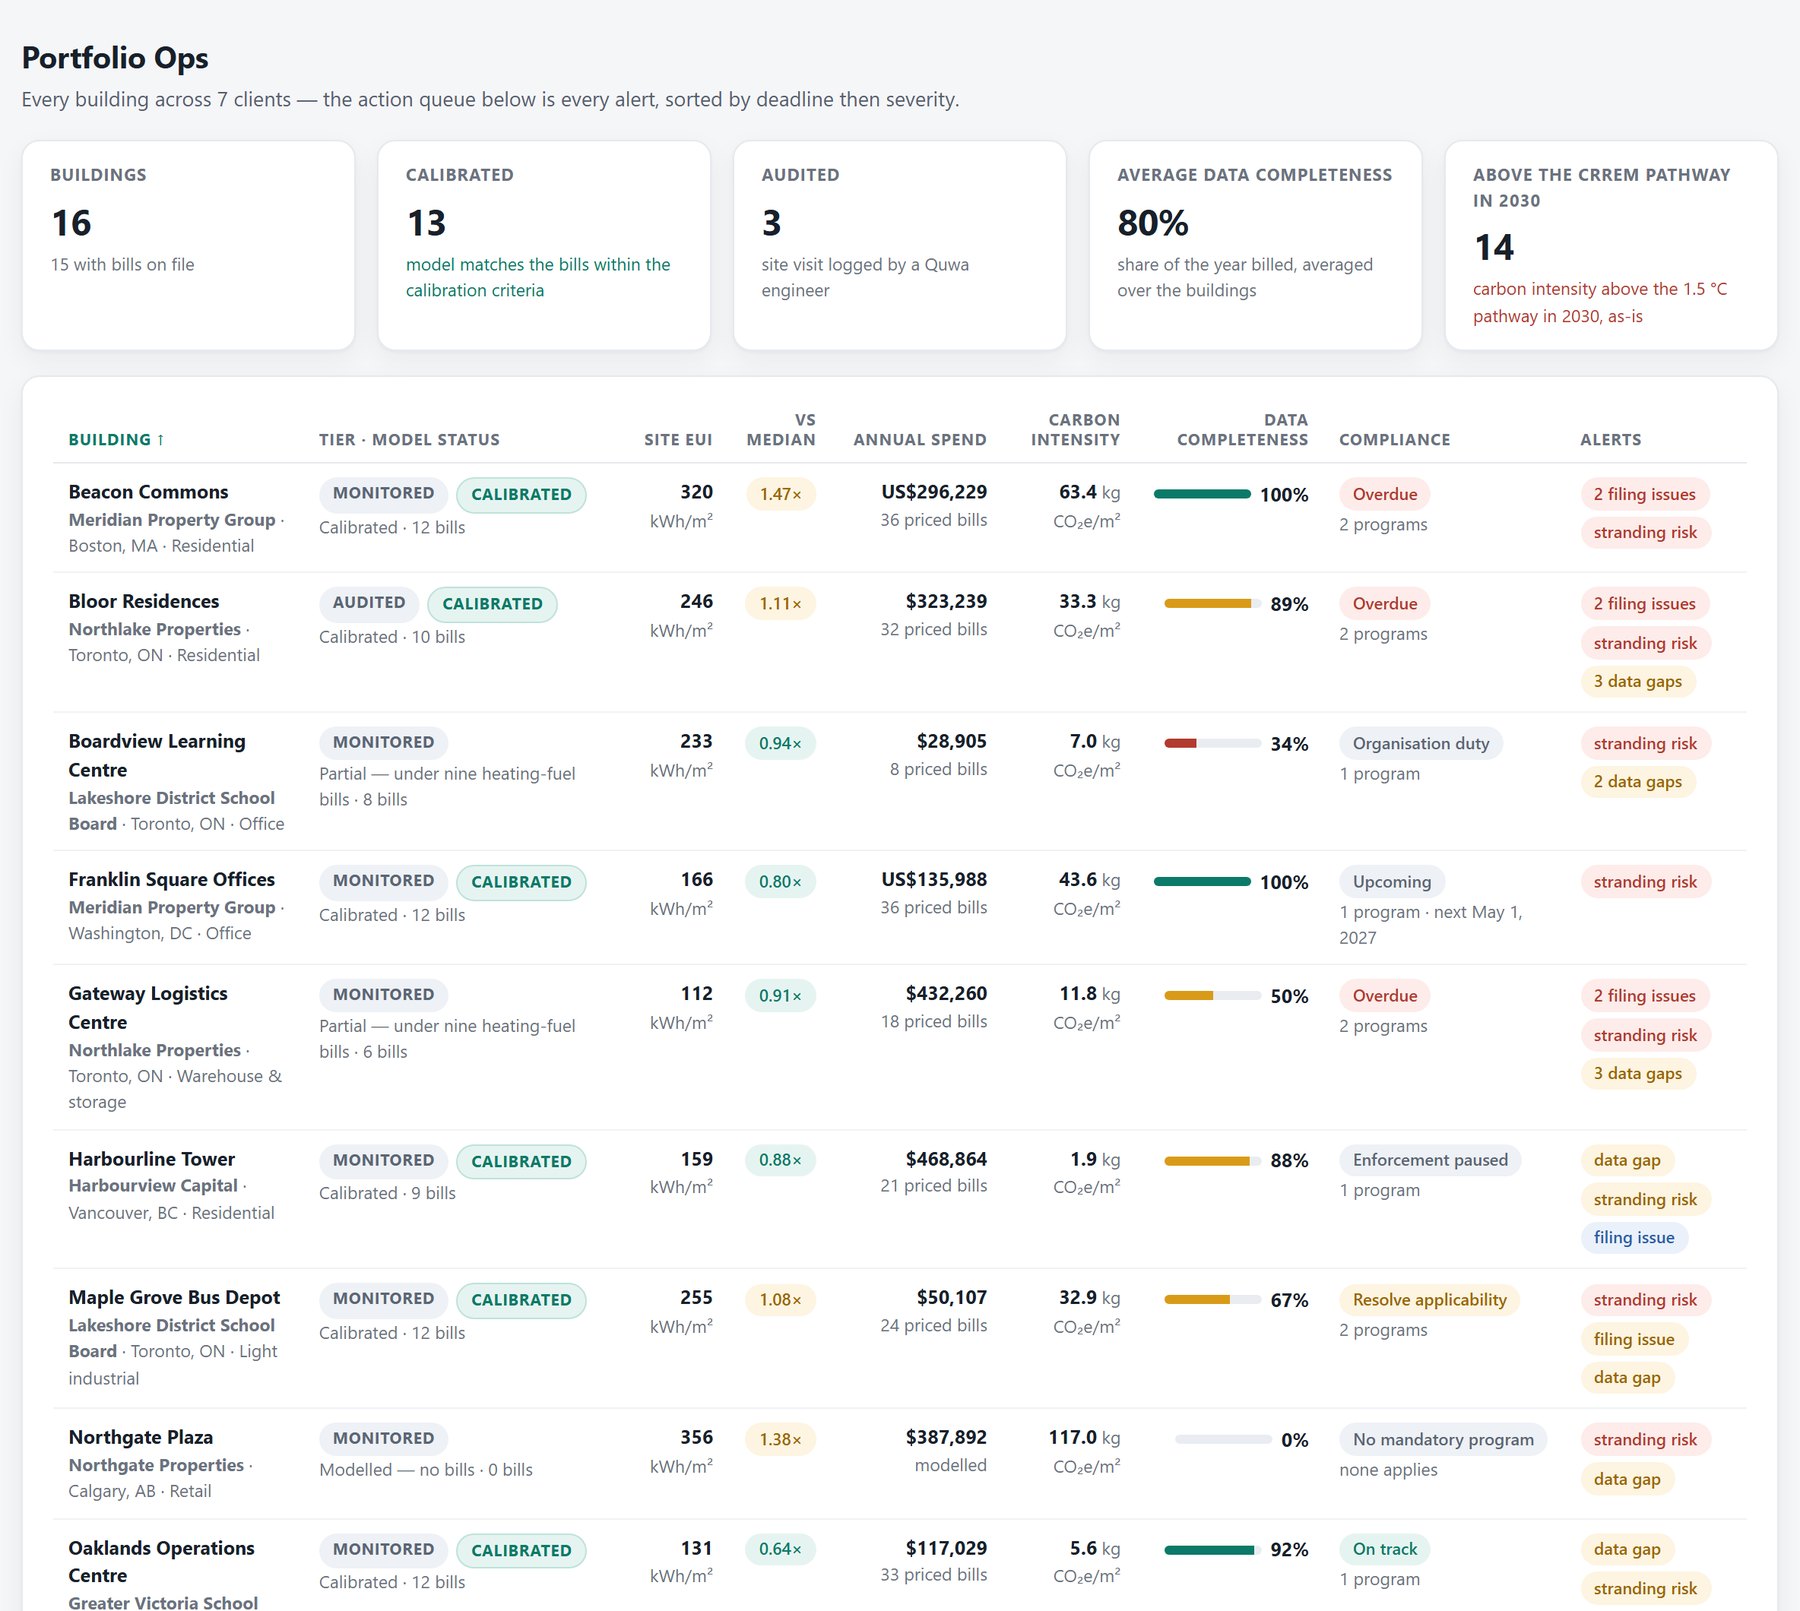The width and height of the screenshot is (1800, 1611).
Task: Click the 0.64× median badge
Action: 780,1549
